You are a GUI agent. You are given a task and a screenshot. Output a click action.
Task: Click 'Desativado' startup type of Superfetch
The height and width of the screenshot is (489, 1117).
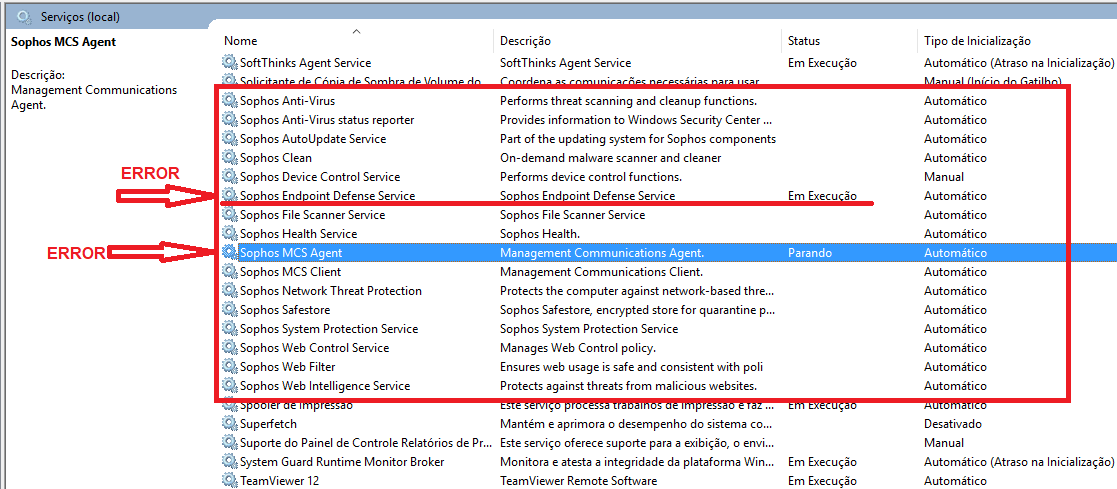click(x=952, y=424)
